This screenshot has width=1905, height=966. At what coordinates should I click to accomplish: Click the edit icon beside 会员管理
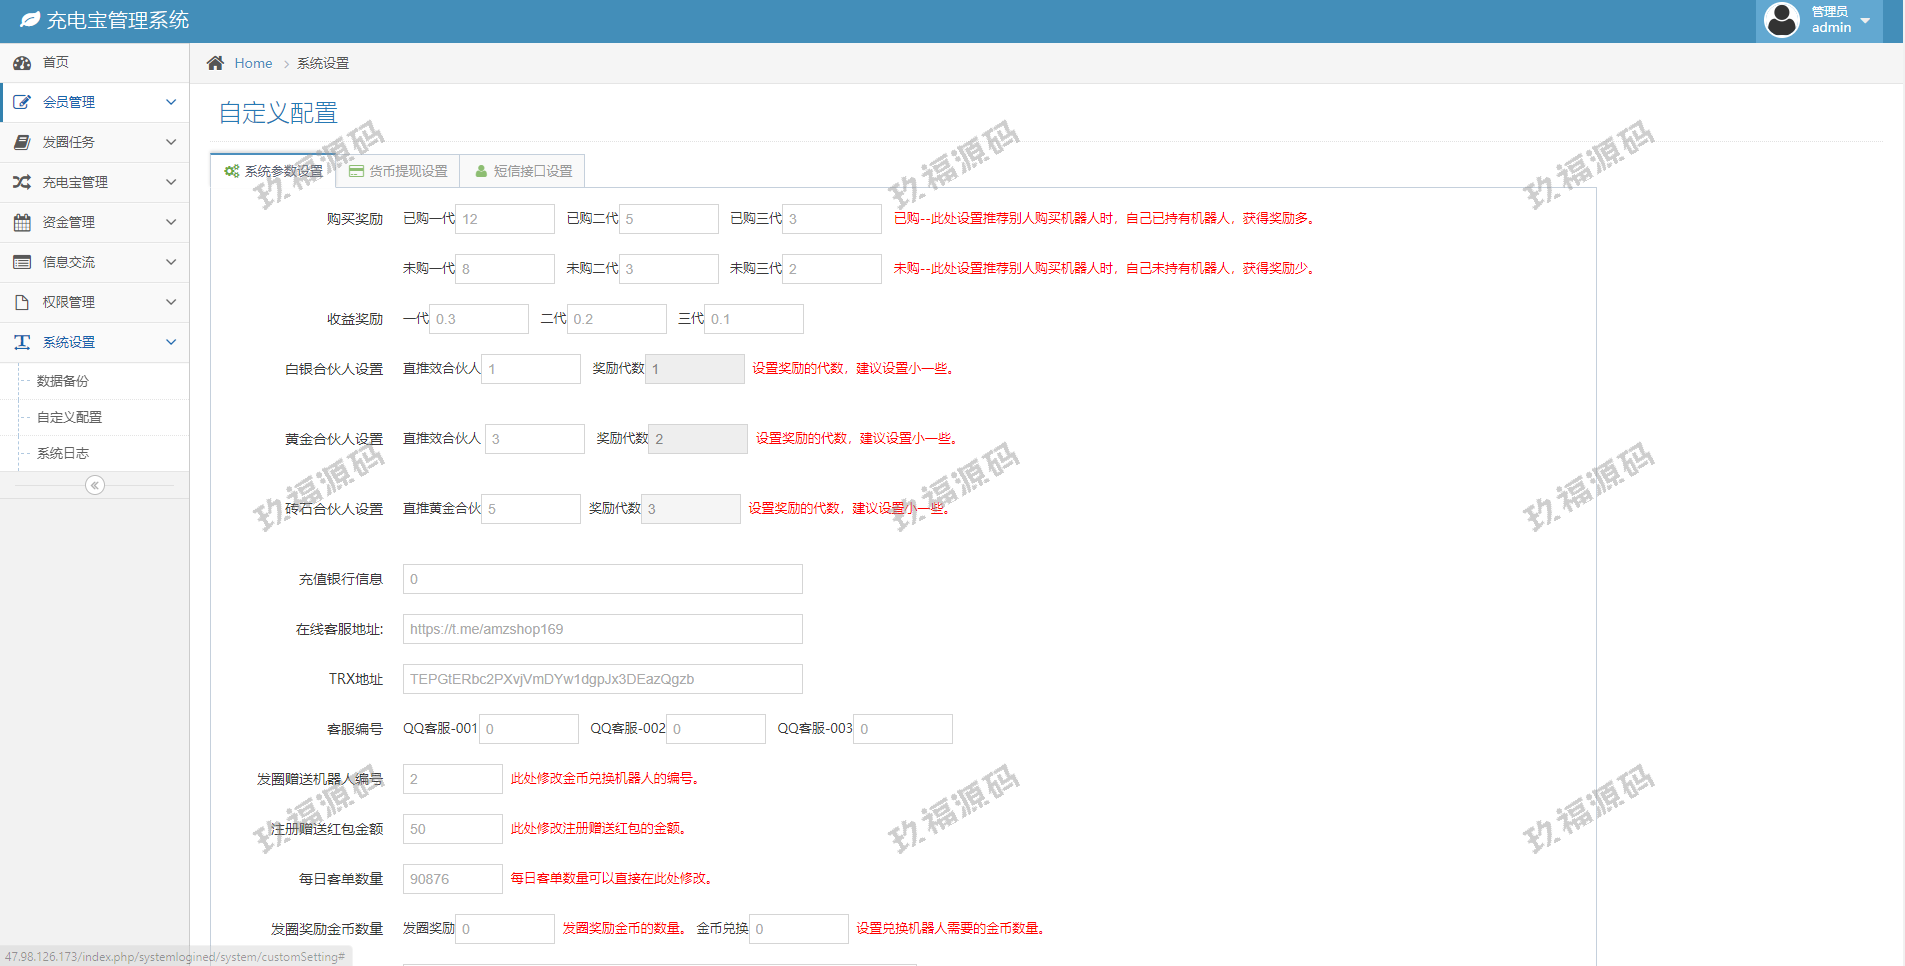coord(22,102)
